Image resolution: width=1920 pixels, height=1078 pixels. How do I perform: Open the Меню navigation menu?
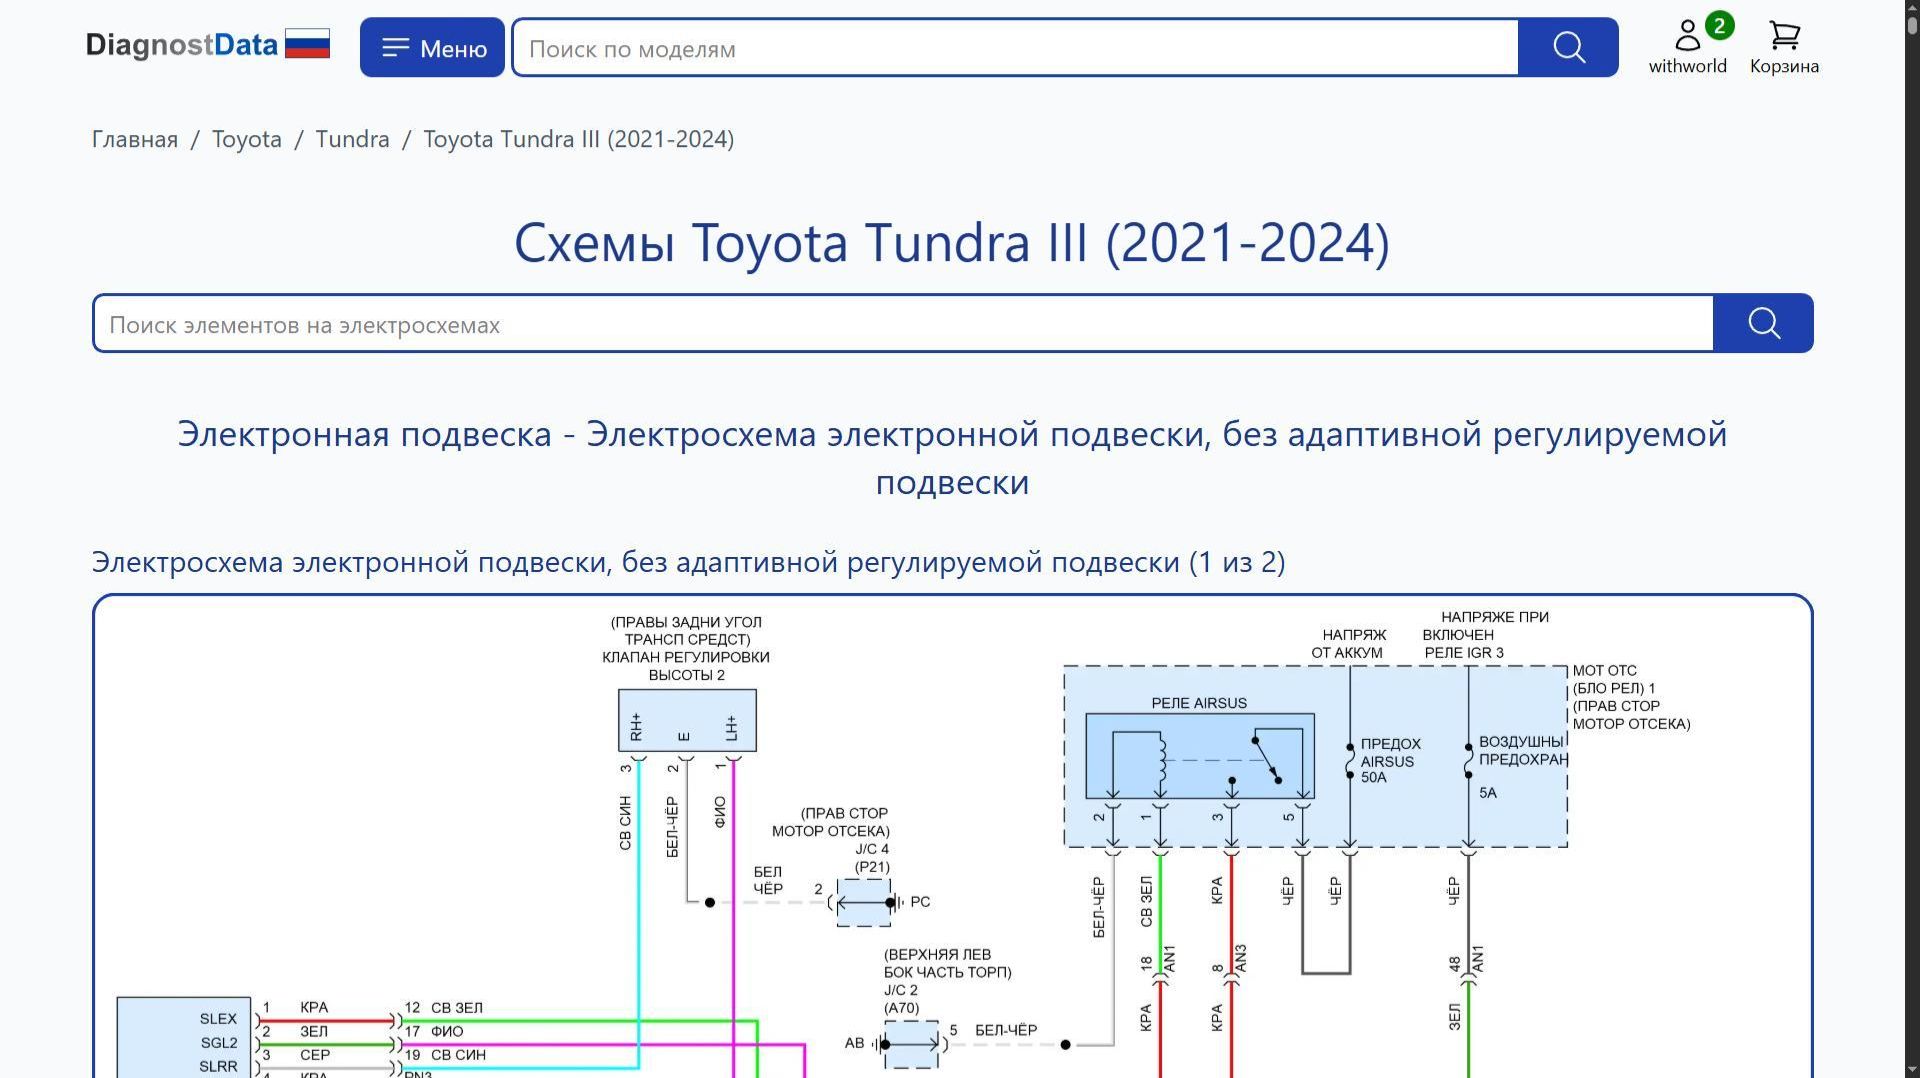coord(432,47)
